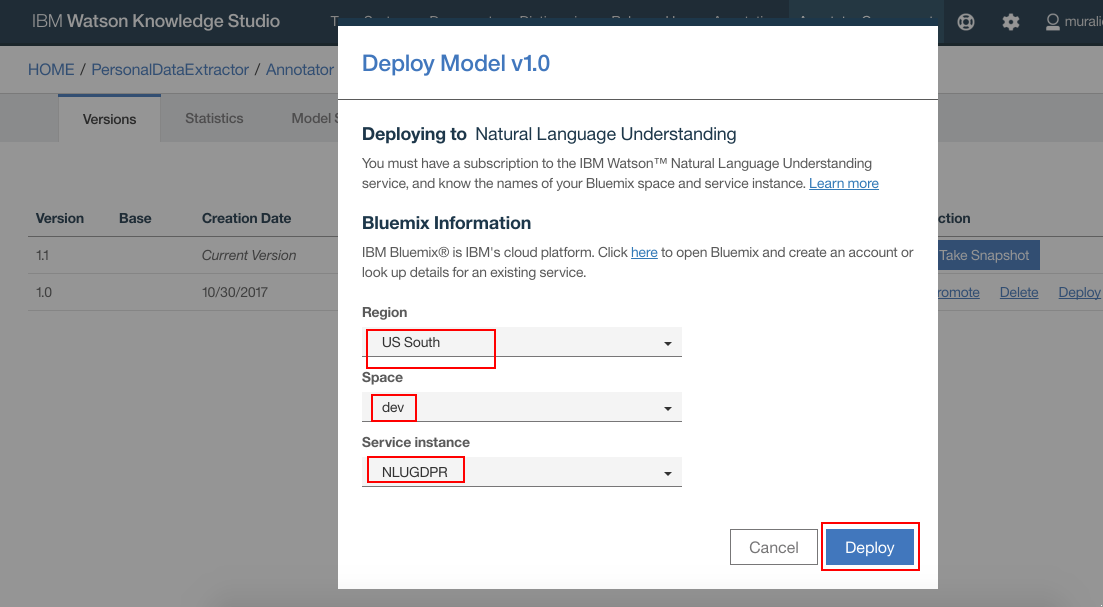Expand the Region dropdown arrow

click(668, 343)
